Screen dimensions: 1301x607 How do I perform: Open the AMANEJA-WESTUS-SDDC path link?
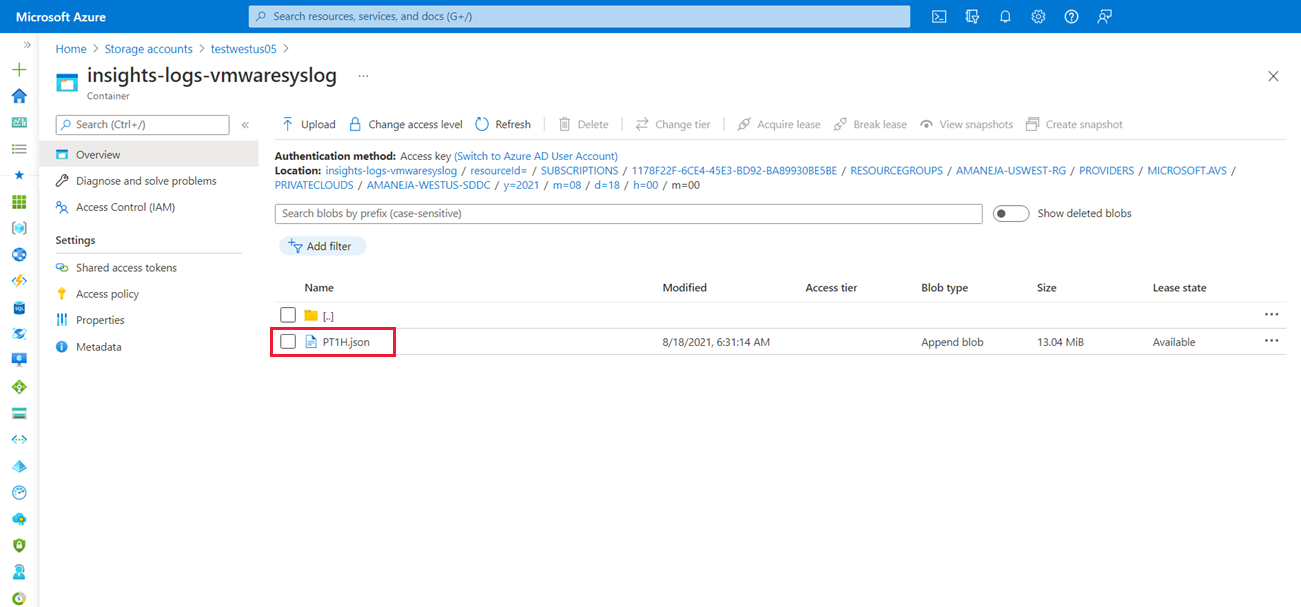429,185
